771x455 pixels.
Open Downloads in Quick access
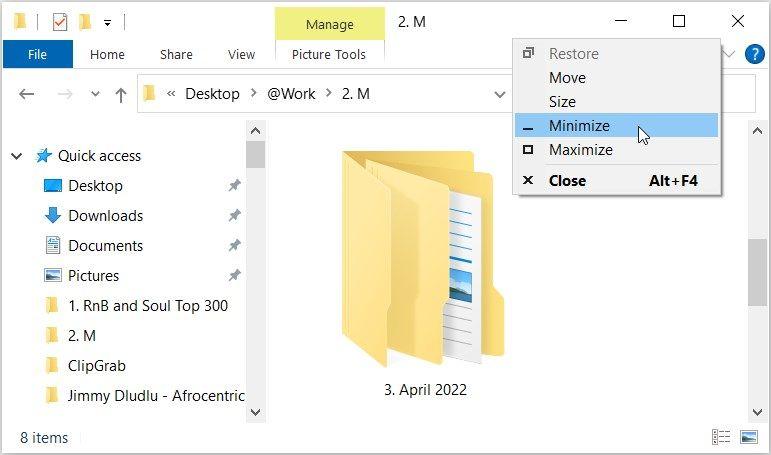(x=106, y=216)
